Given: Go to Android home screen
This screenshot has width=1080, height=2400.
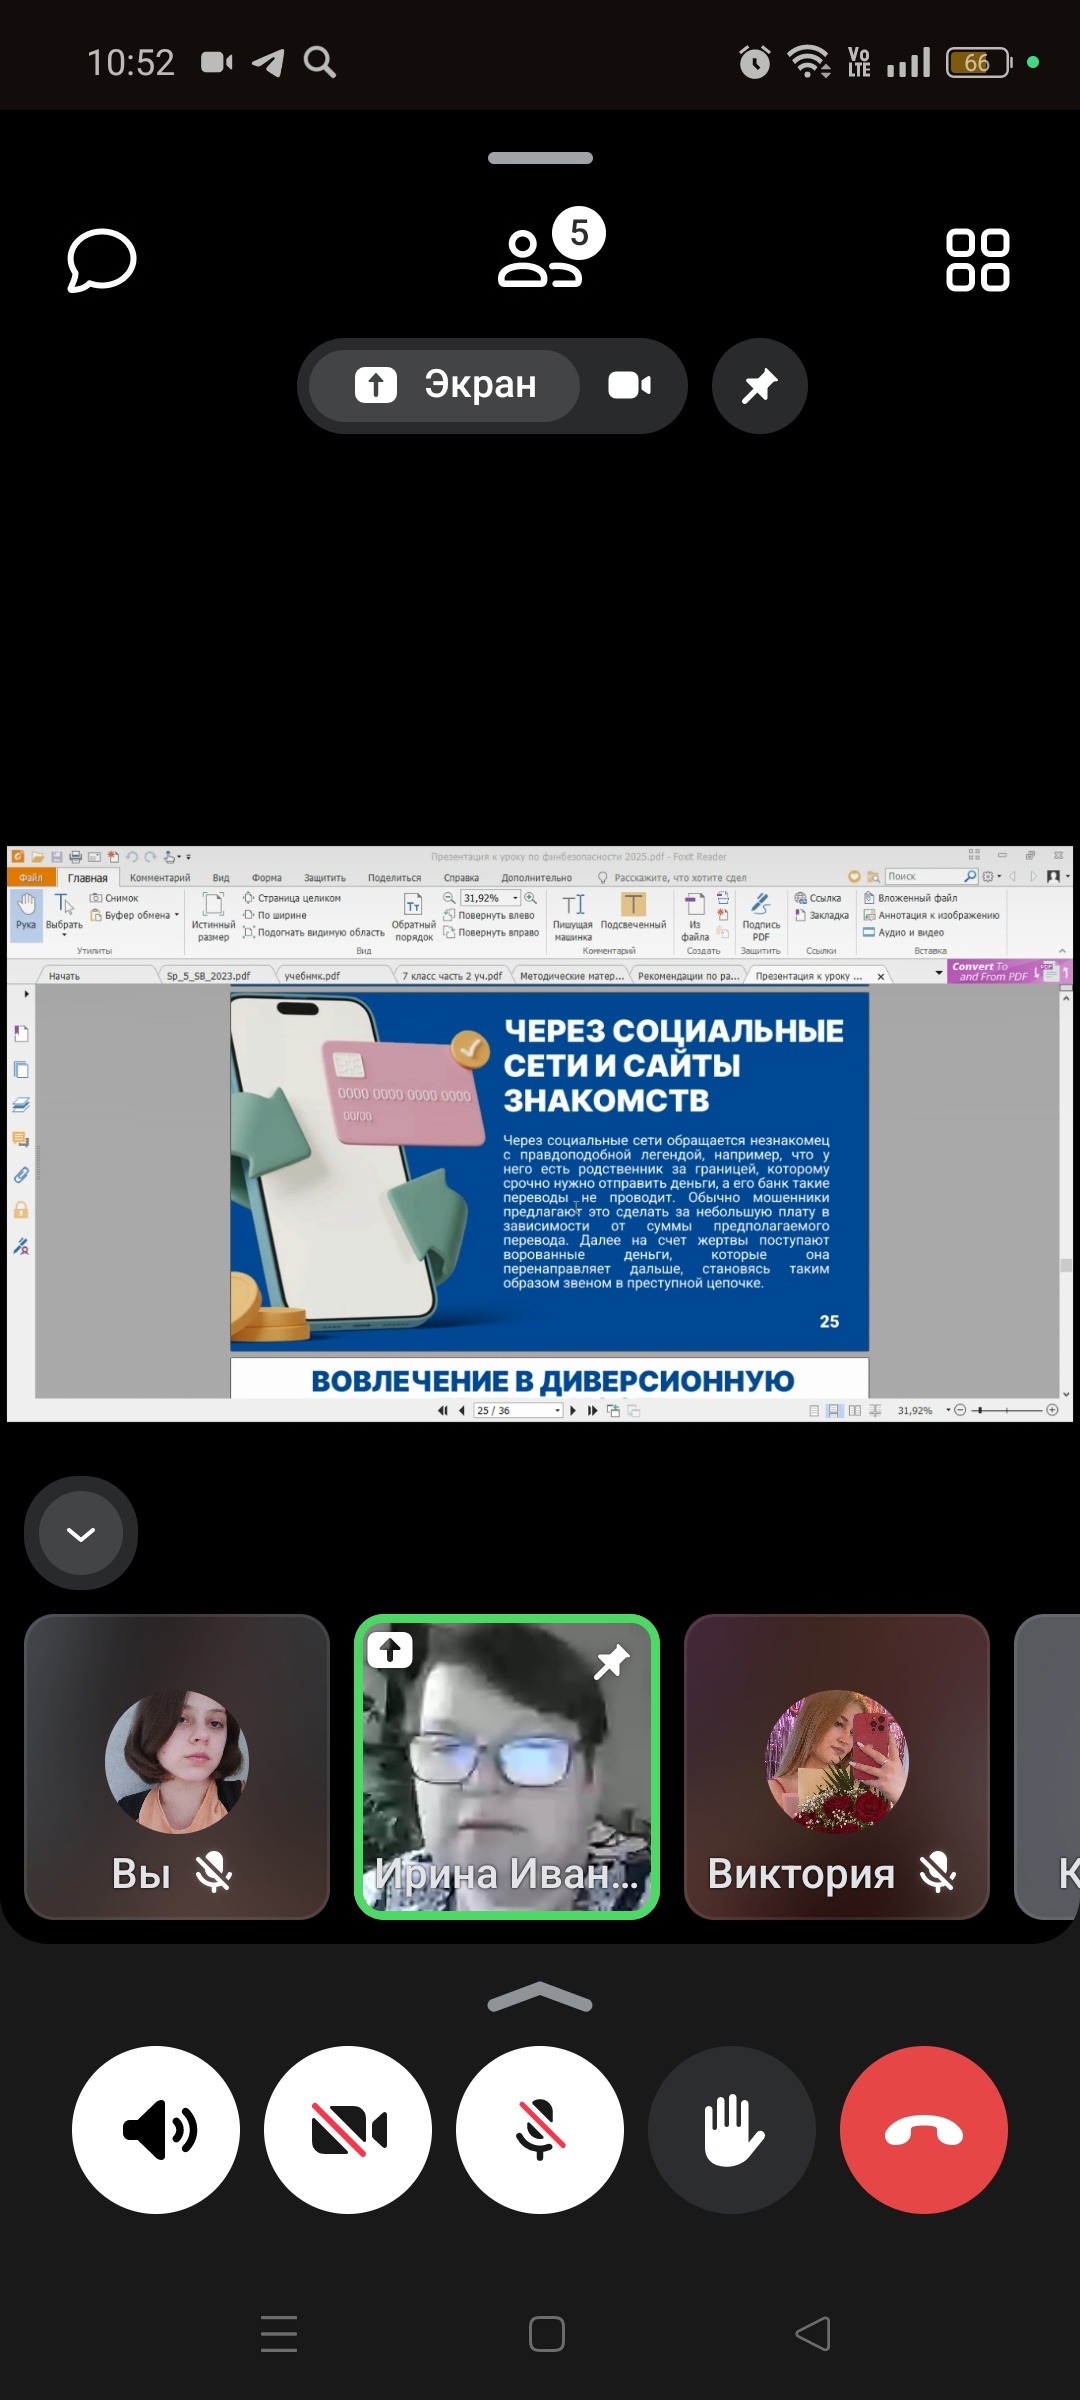Looking at the screenshot, I should pos(546,2334).
